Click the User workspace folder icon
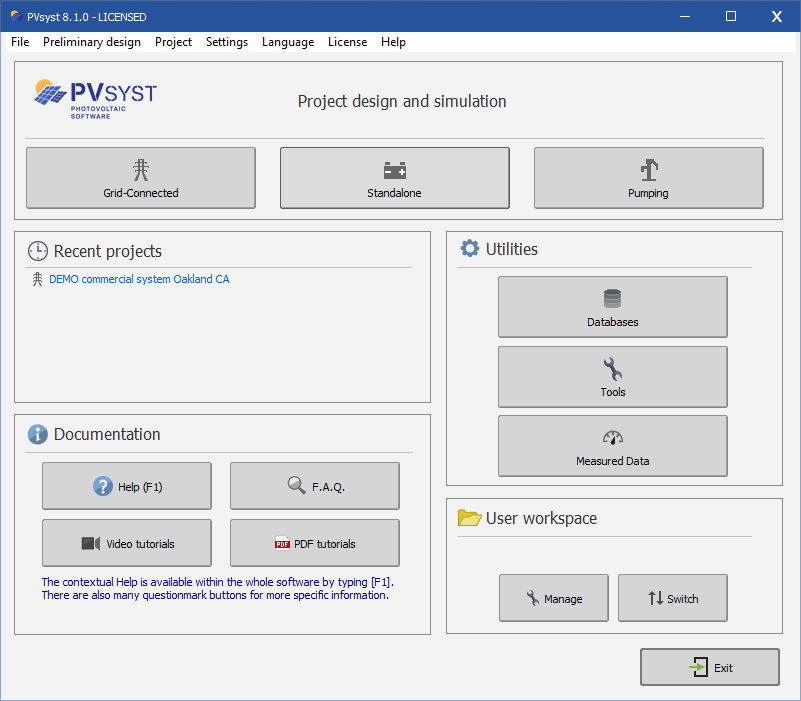801x701 pixels. pos(469,517)
